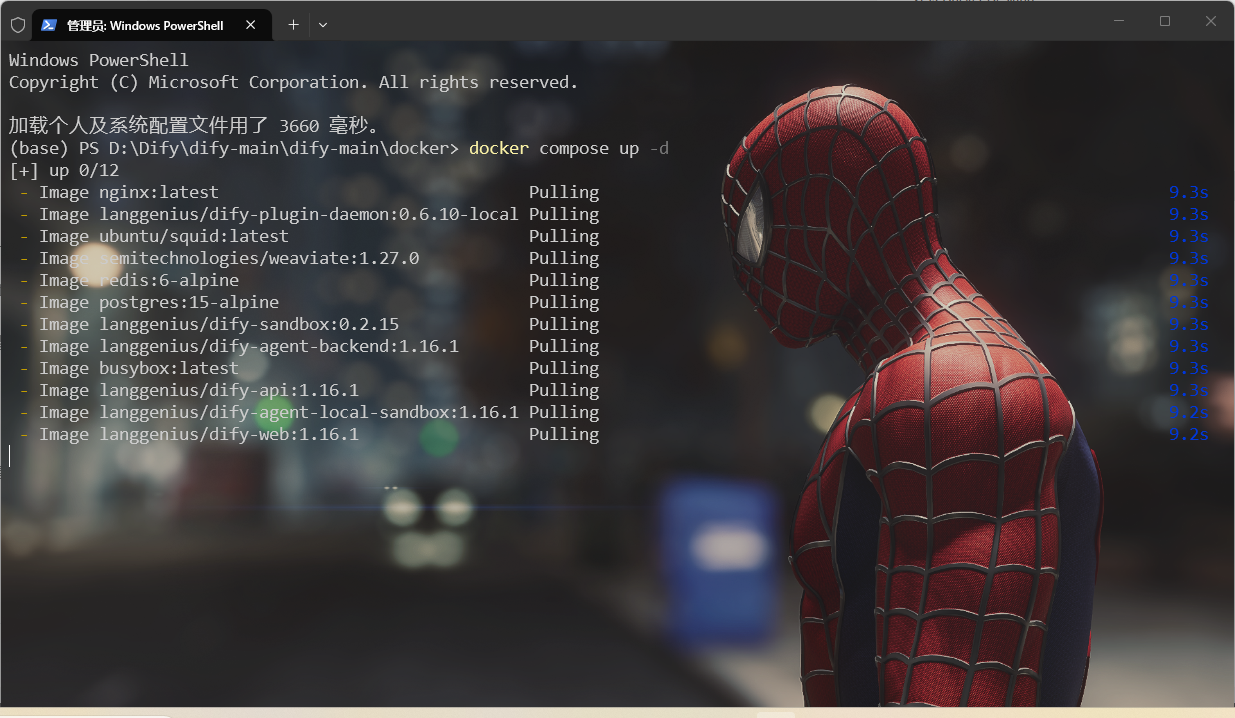Click 'Pulling' status for nginx:latest

tap(564, 192)
